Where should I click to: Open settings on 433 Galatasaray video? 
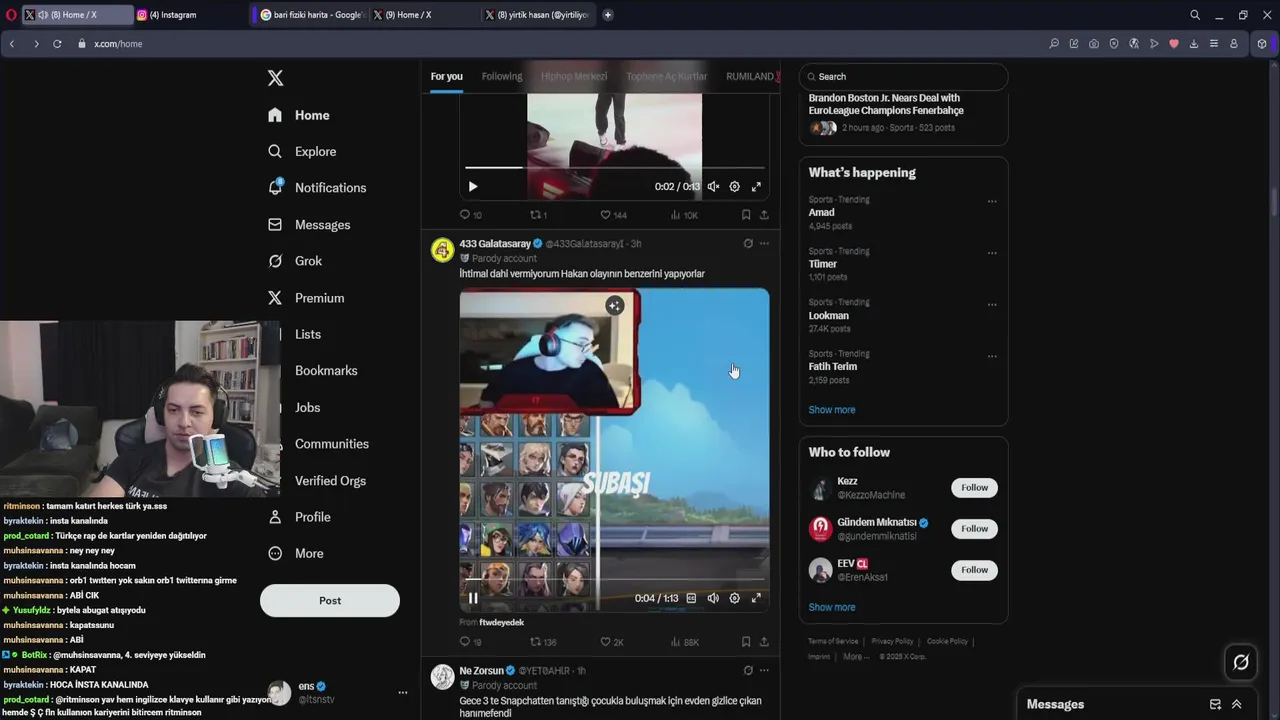click(x=734, y=598)
